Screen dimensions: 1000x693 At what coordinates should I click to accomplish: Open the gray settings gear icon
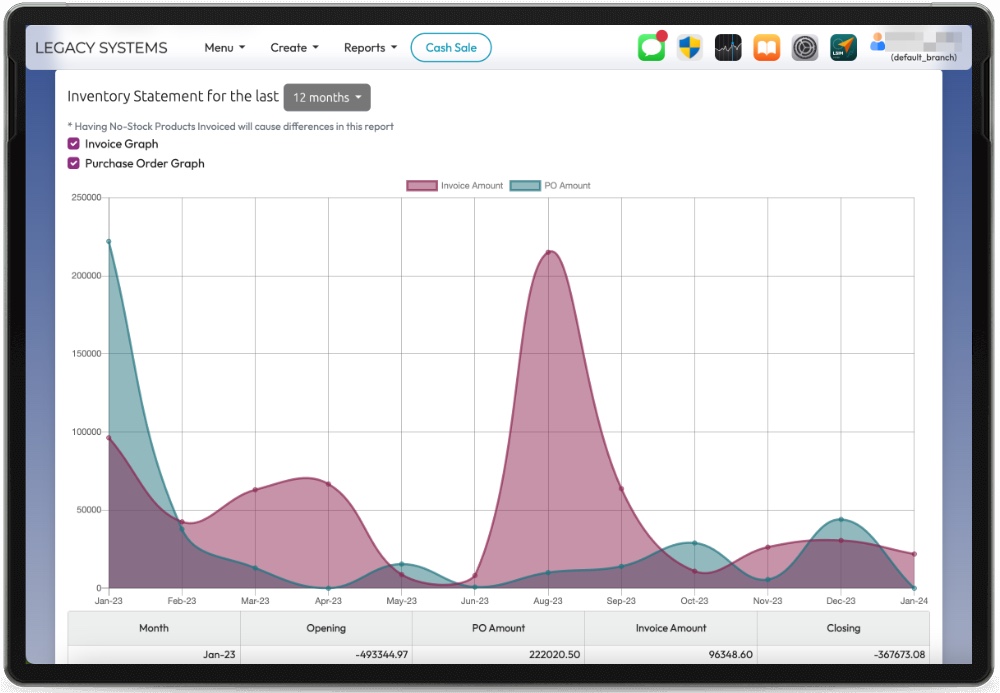point(805,48)
